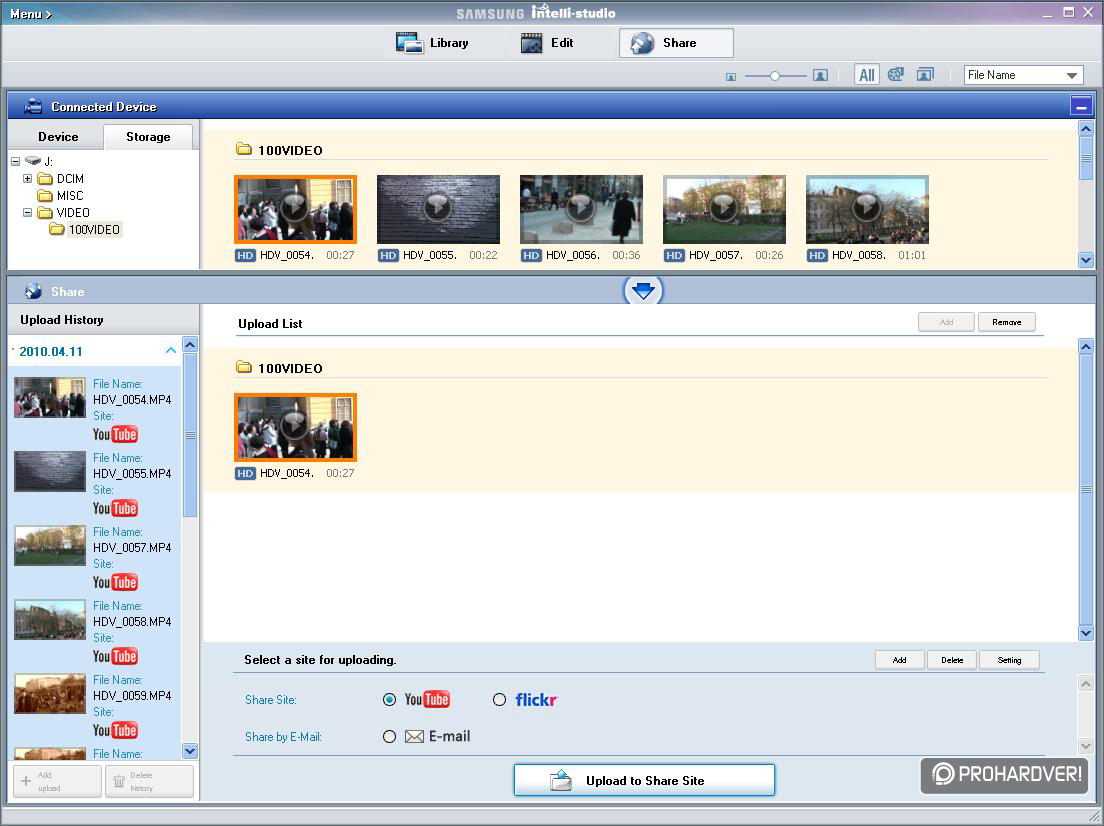Click the flickr logo
Viewport: 1104px width, 826px height.
[x=537, y=699]
